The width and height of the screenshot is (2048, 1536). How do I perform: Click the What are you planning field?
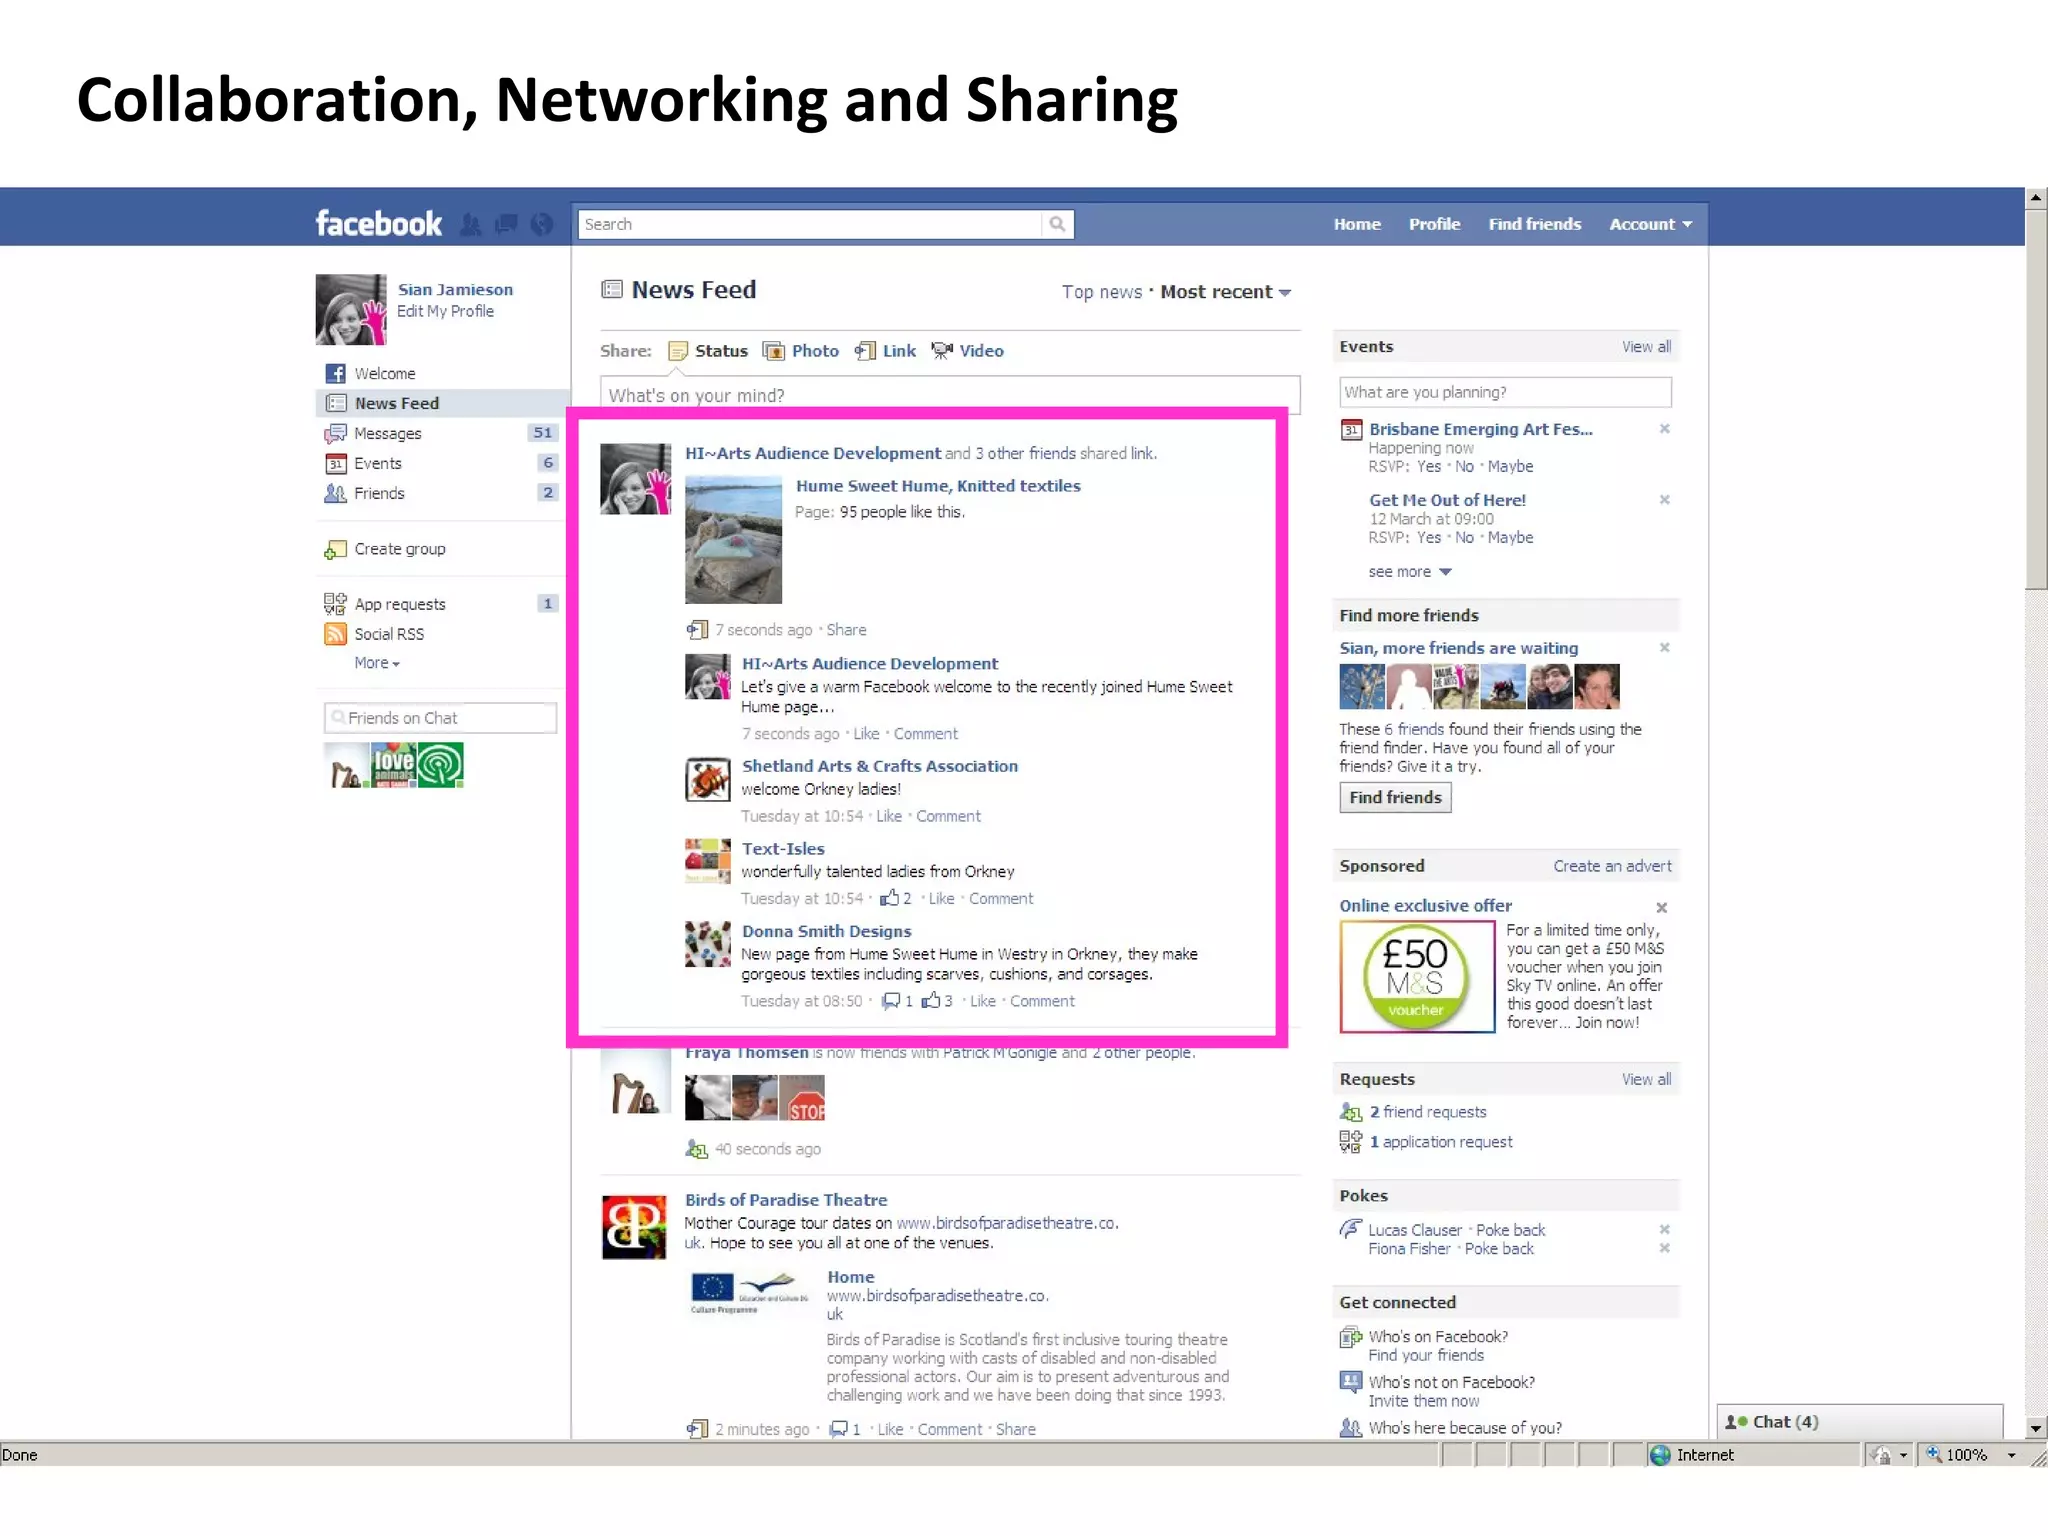click(1505, 392)
